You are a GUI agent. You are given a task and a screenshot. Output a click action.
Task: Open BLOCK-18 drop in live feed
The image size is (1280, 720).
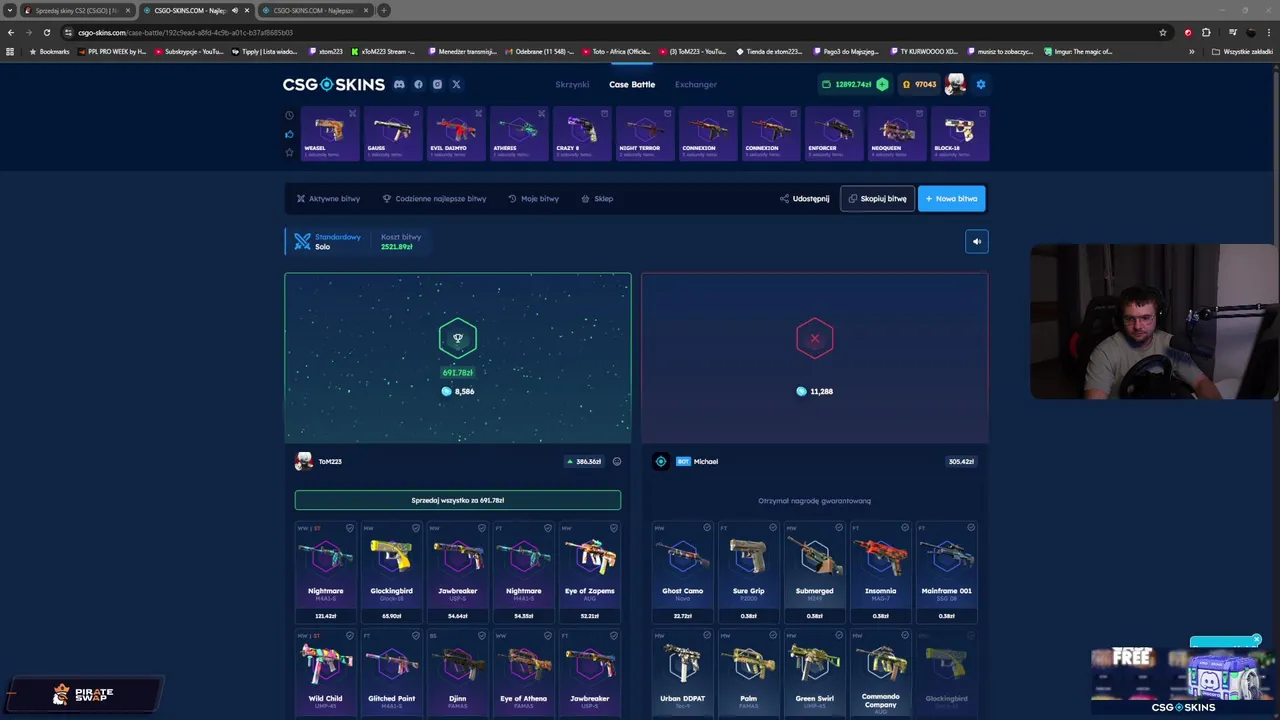[959, 134]
